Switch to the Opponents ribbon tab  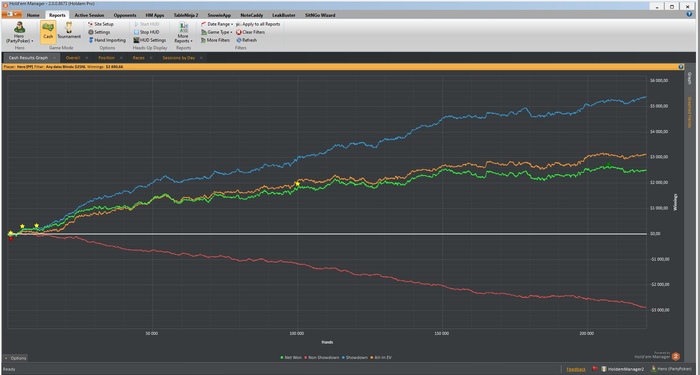(125, 15)
